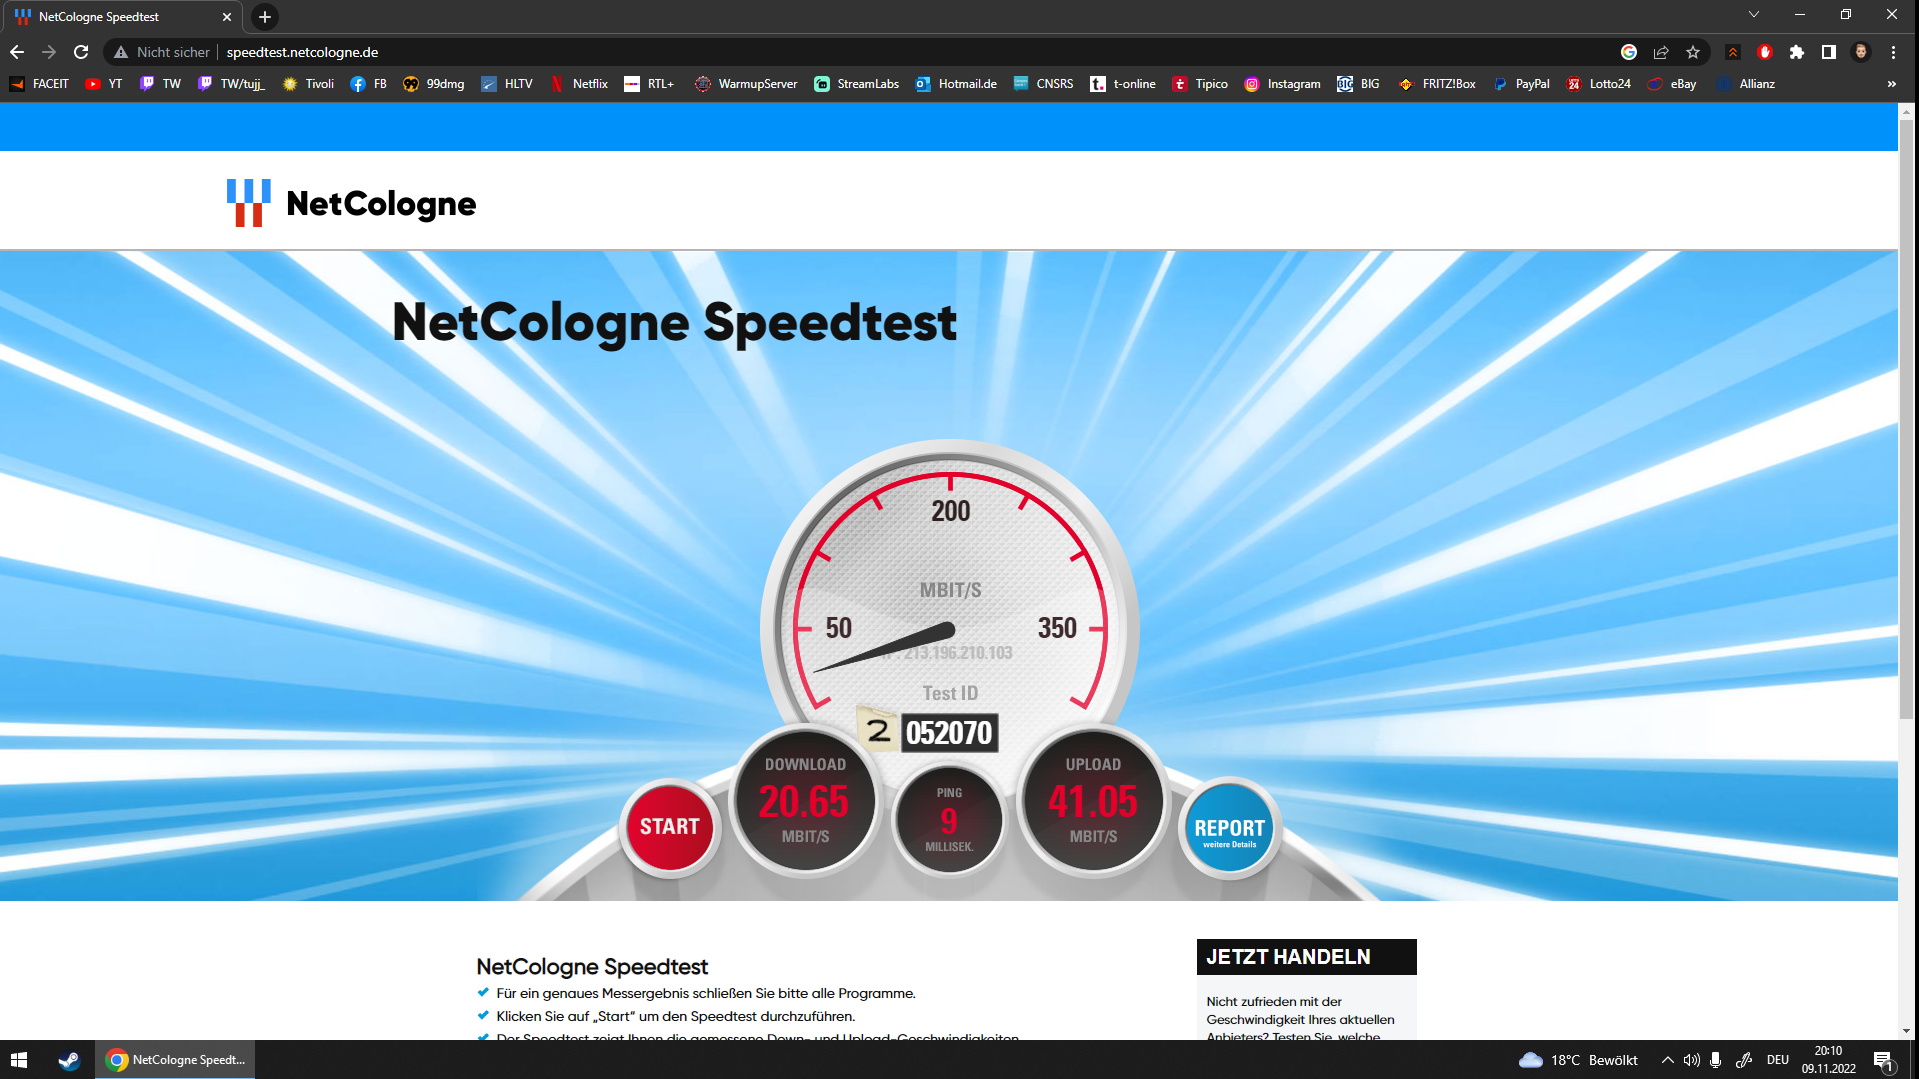1919x1079 pixels.
Task: Open the Tivoli bookmark
Action: click(309, 84)
